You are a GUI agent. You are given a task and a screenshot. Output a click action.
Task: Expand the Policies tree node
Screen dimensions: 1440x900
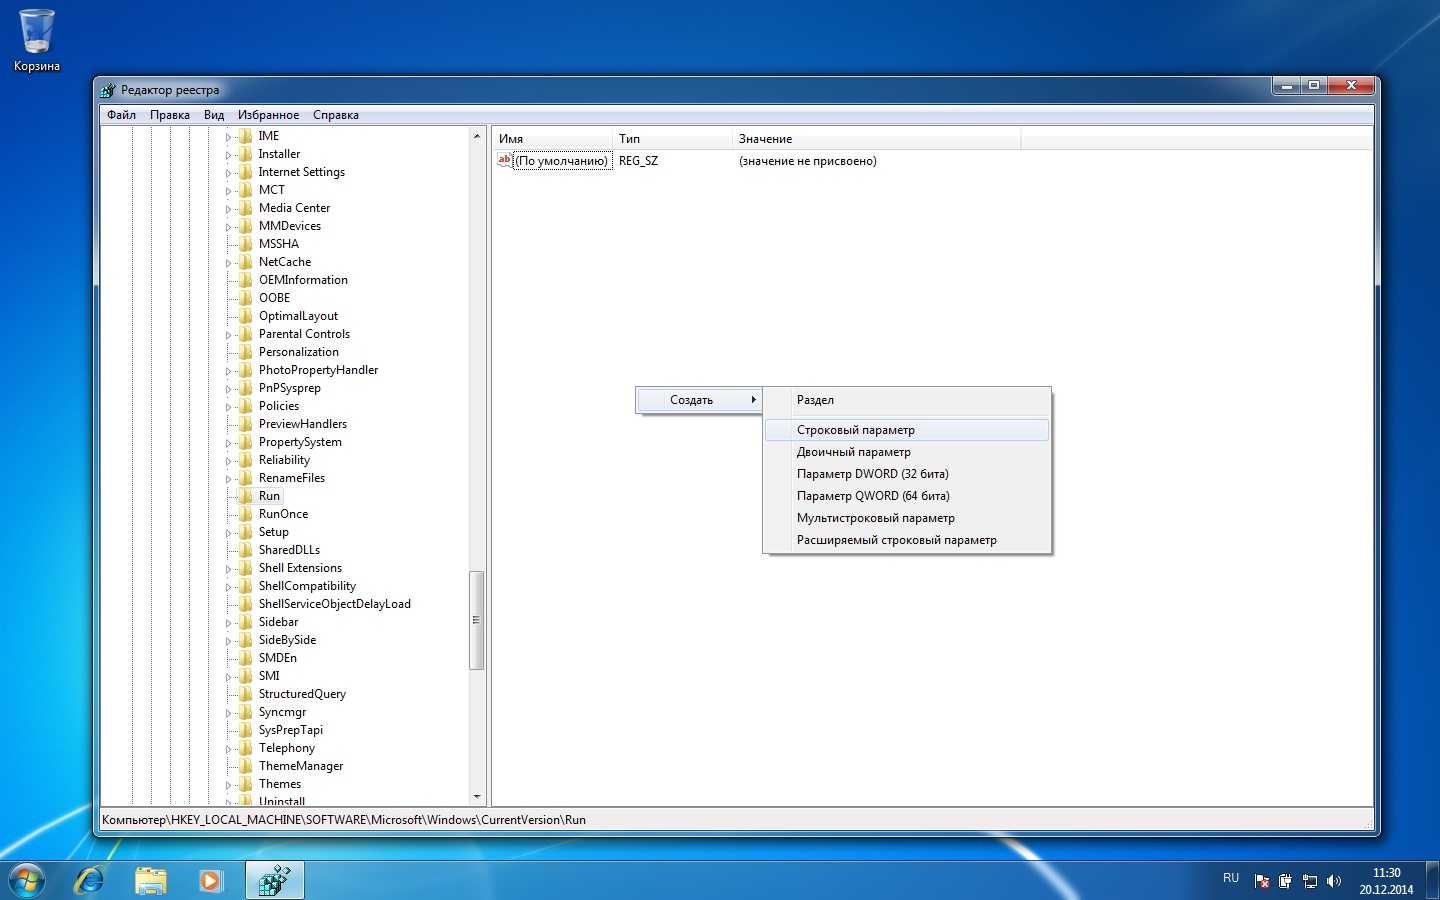coord(228,407)
